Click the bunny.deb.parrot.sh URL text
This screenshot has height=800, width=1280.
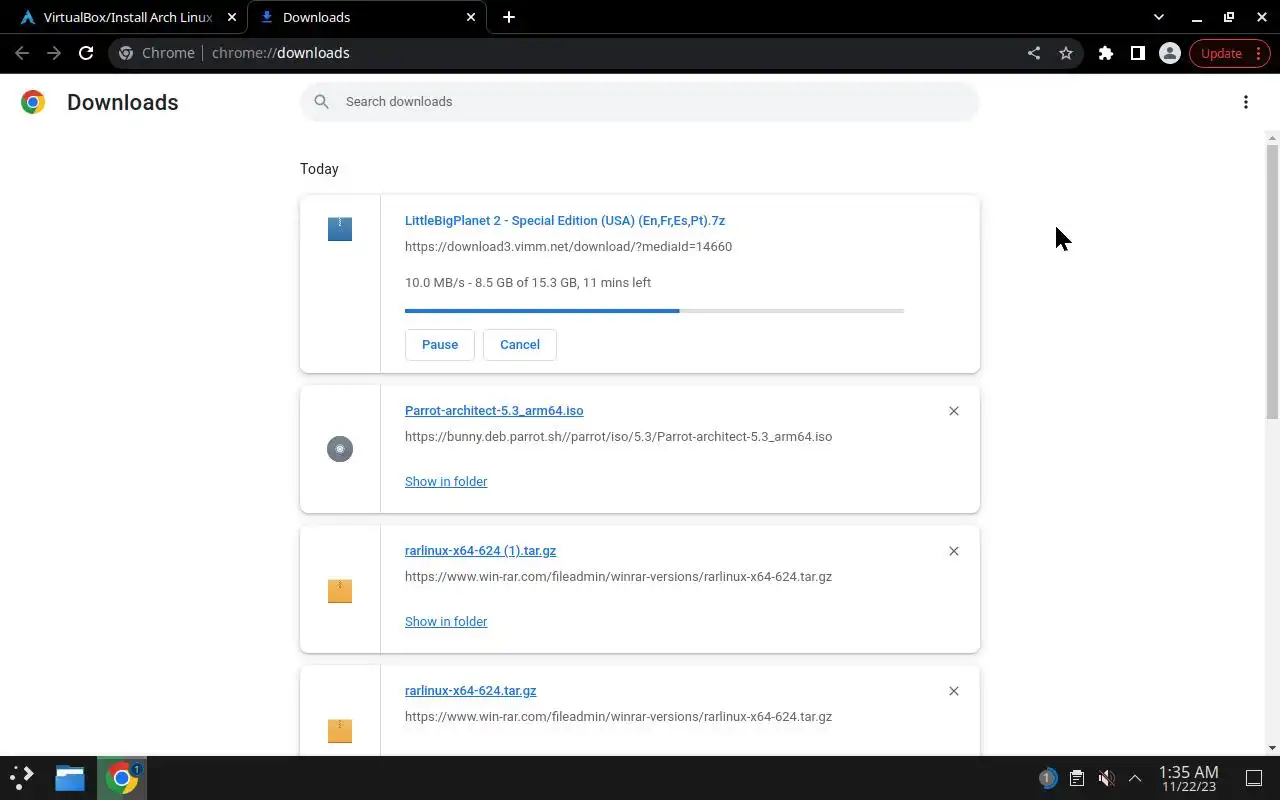click(618, 437)
